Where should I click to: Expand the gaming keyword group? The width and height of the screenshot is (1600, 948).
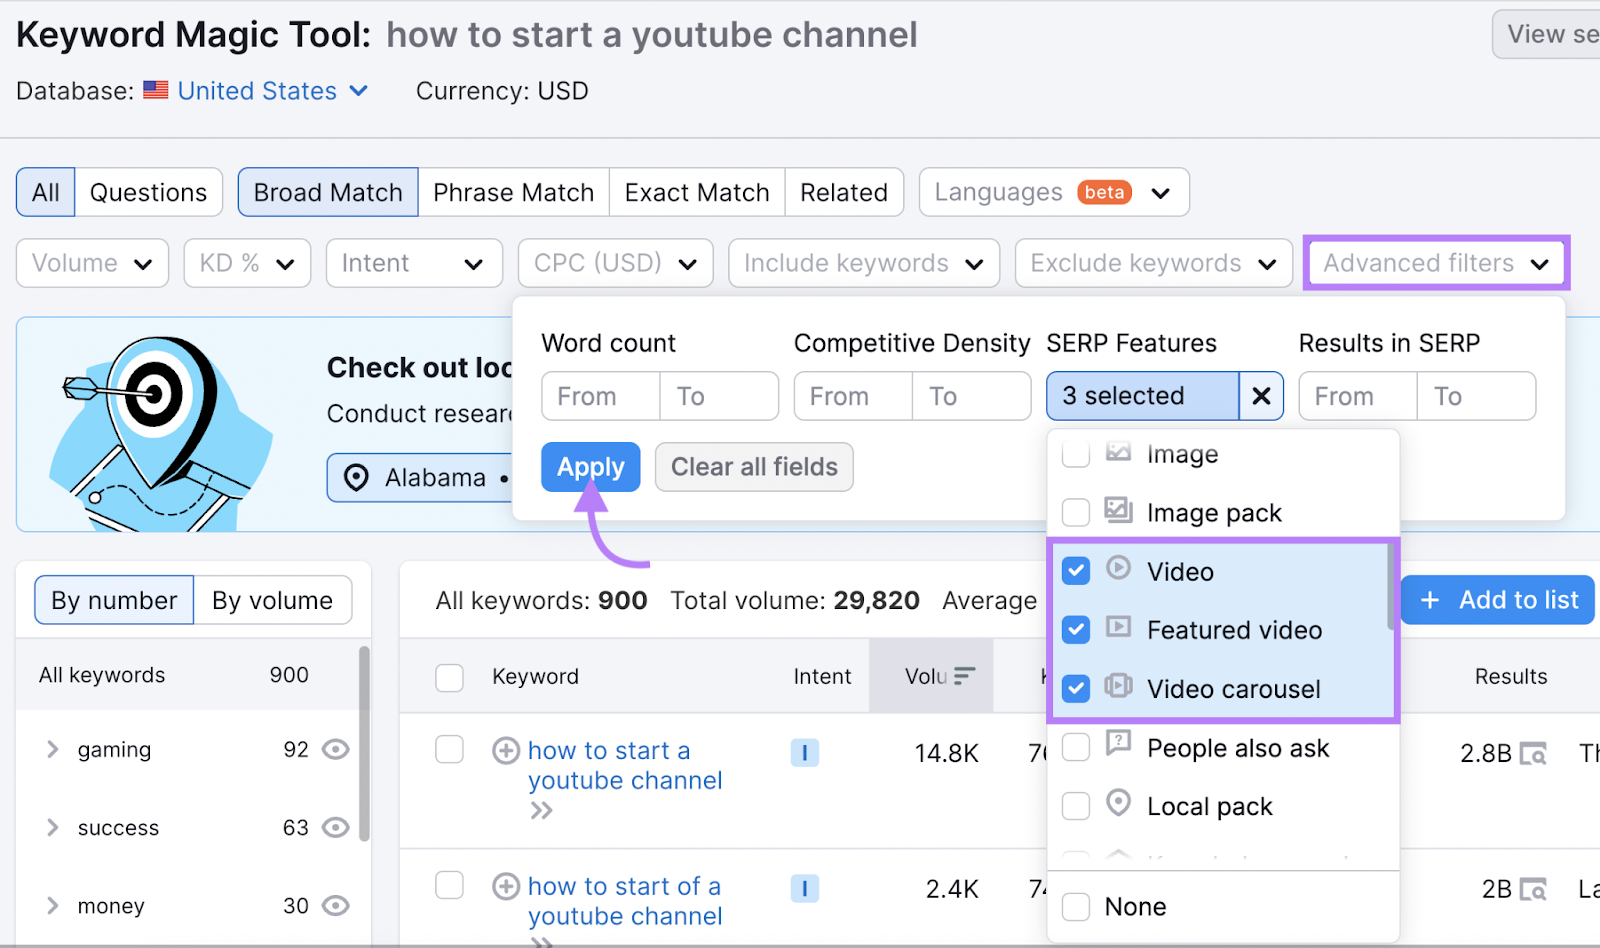coord(53,749)
